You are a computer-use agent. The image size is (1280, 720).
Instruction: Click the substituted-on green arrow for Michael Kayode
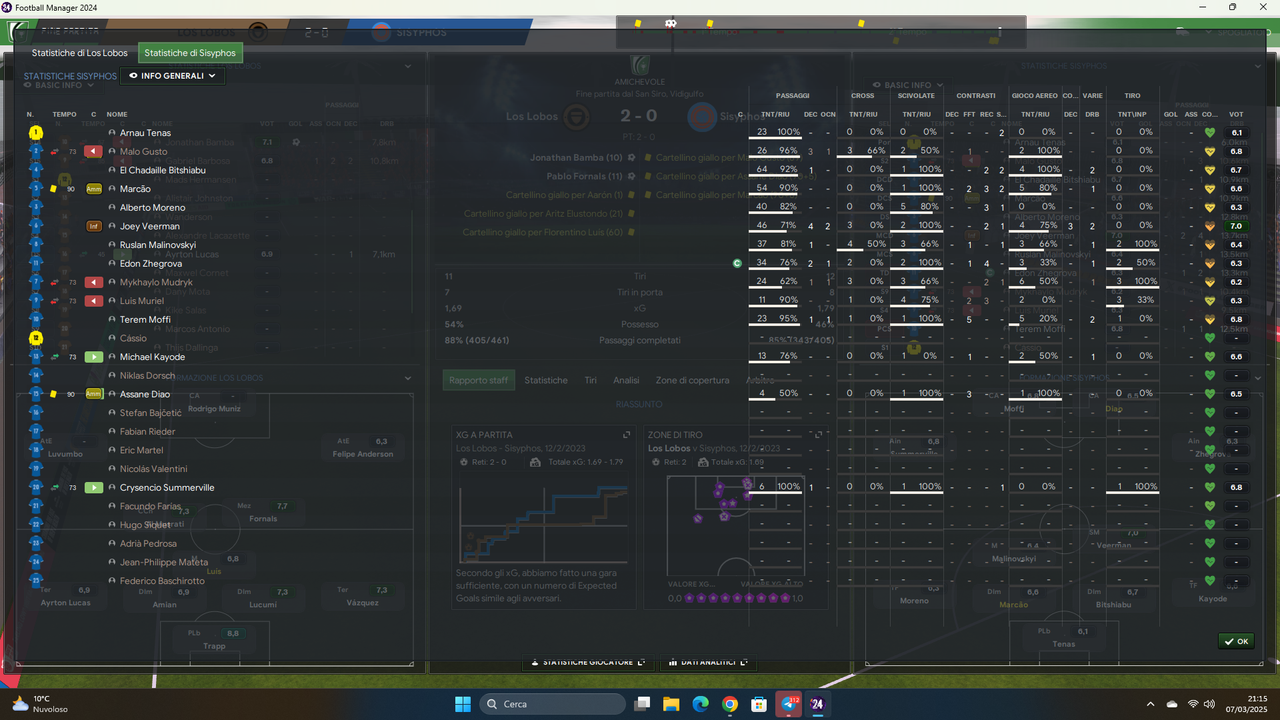93,357
